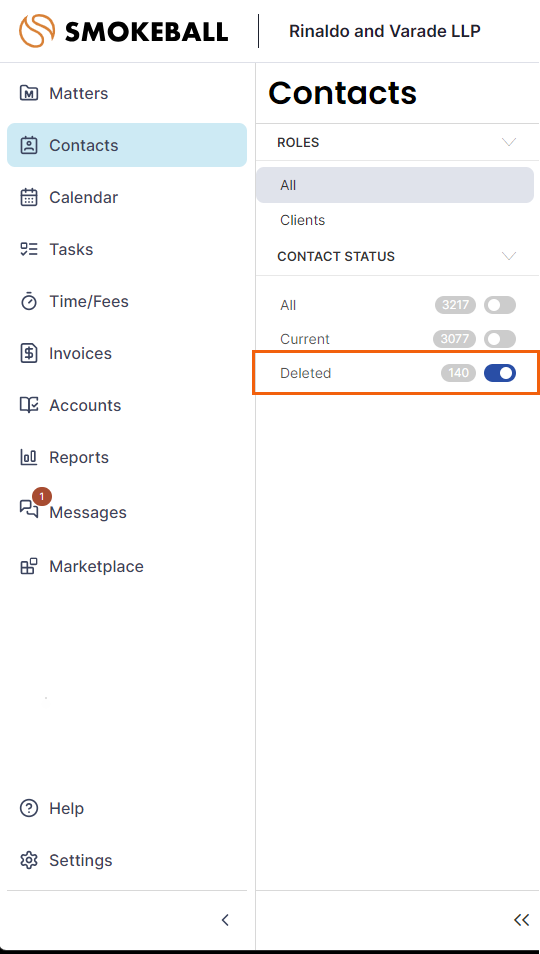540x954 pixels.
Task: Collapse the Contacts filter panel double arrow
Action: coord(521,920)
